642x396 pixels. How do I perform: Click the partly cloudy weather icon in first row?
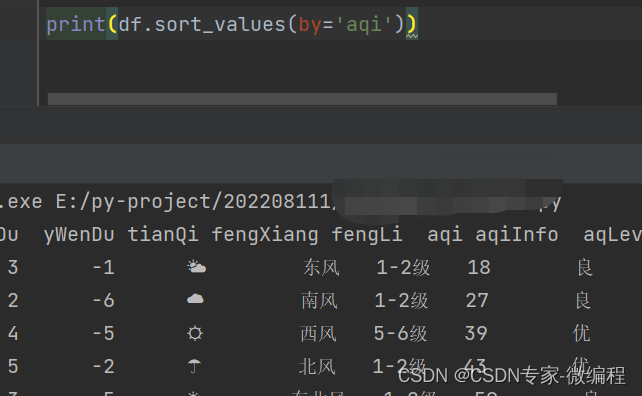pos(197,267)
